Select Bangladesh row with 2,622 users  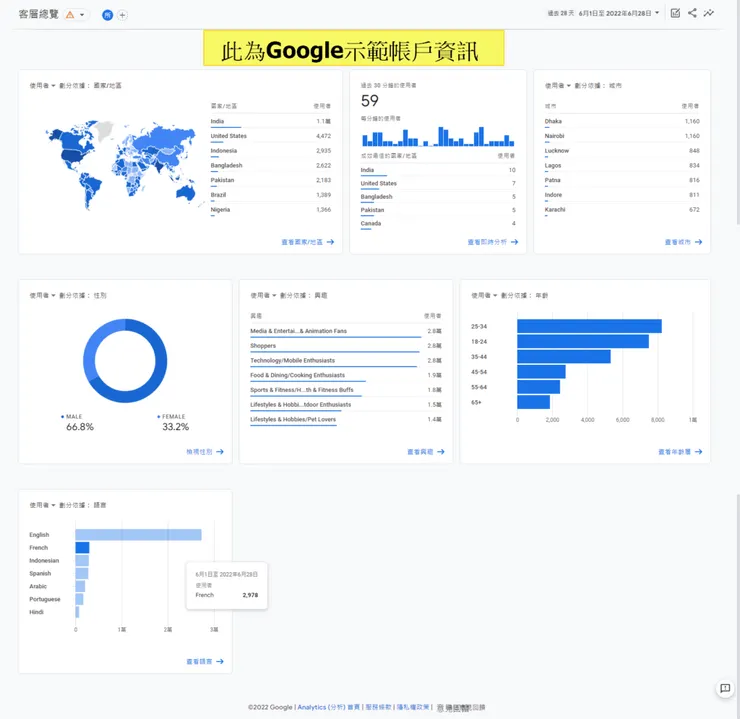270,166
